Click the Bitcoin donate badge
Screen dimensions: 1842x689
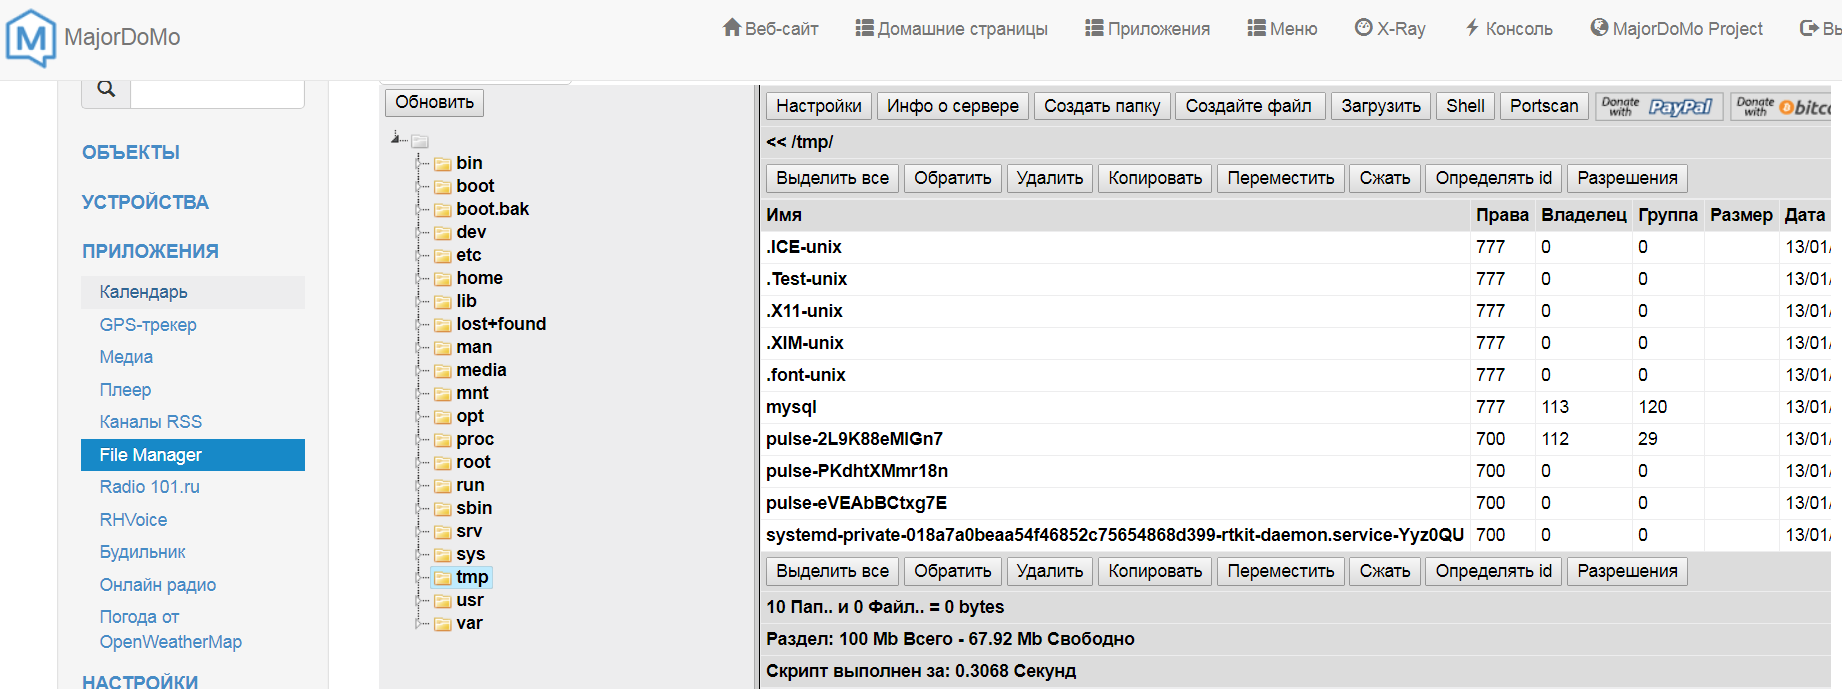point(1785,106)
